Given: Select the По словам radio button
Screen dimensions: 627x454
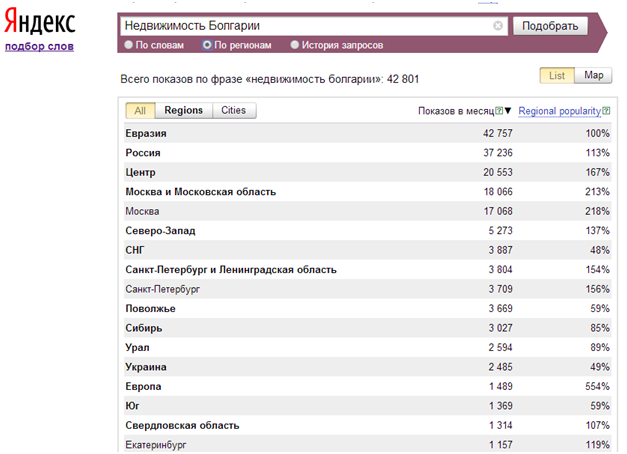Looking at the screenshot, I should [128, 45].
